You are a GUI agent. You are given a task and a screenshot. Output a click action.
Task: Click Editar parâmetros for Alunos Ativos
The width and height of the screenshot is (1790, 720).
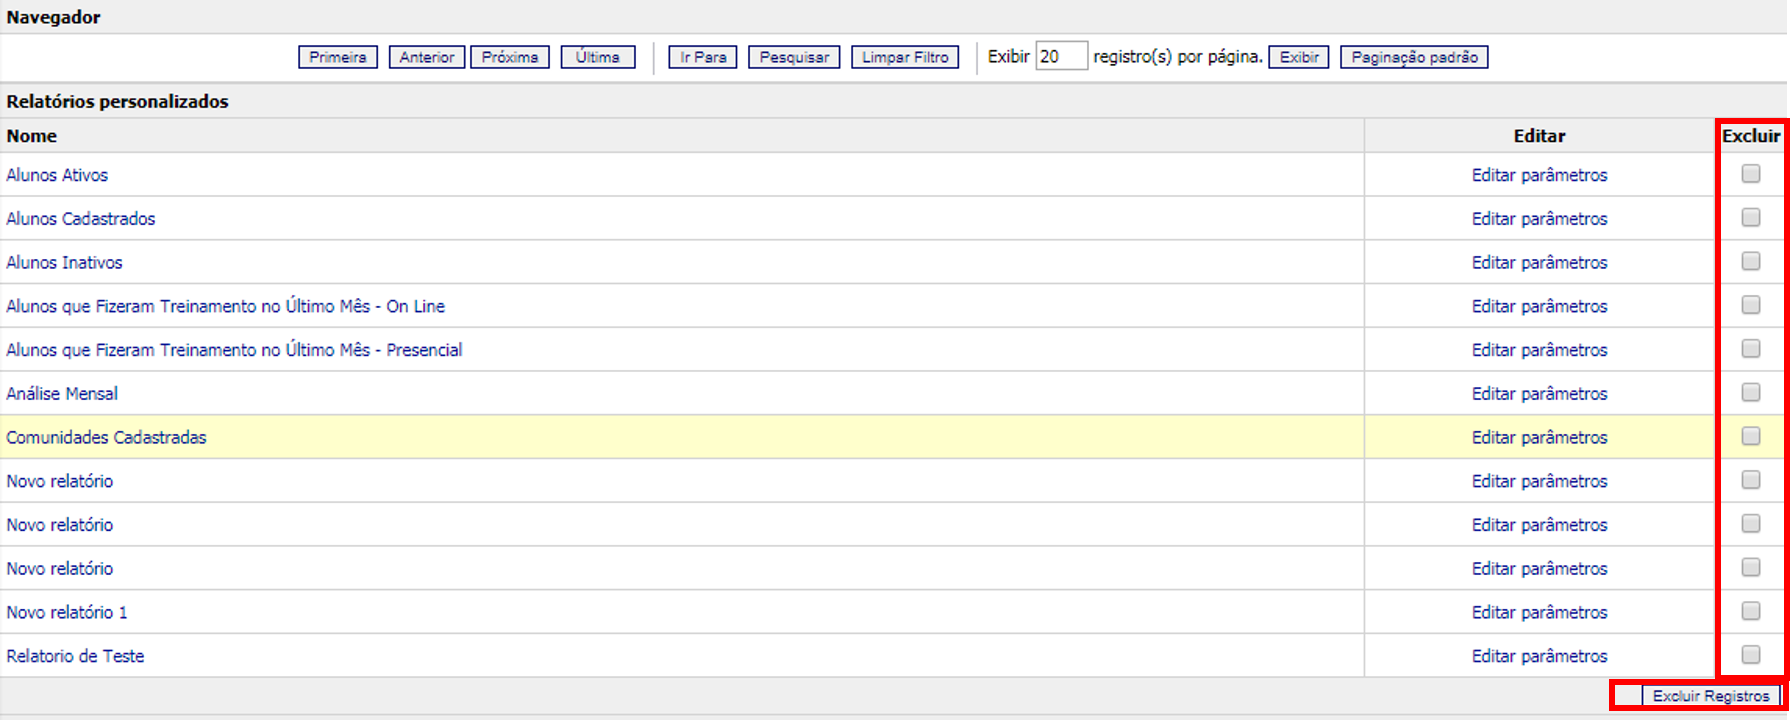tap(1539, 175)
